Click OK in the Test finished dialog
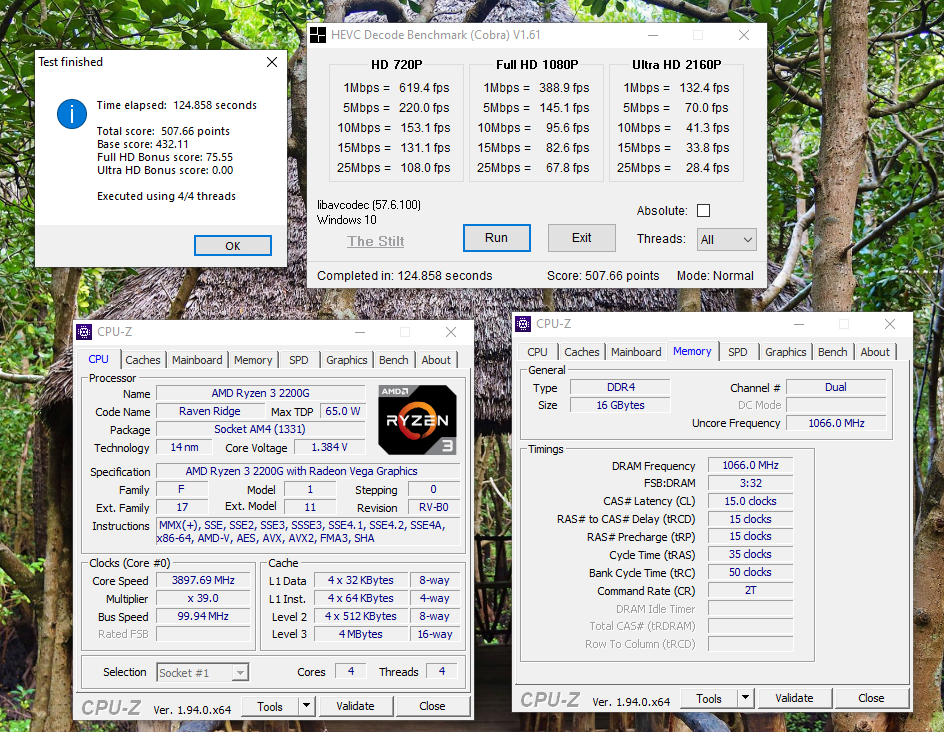This screenshot has width=944, height=732. click(232, 246)
